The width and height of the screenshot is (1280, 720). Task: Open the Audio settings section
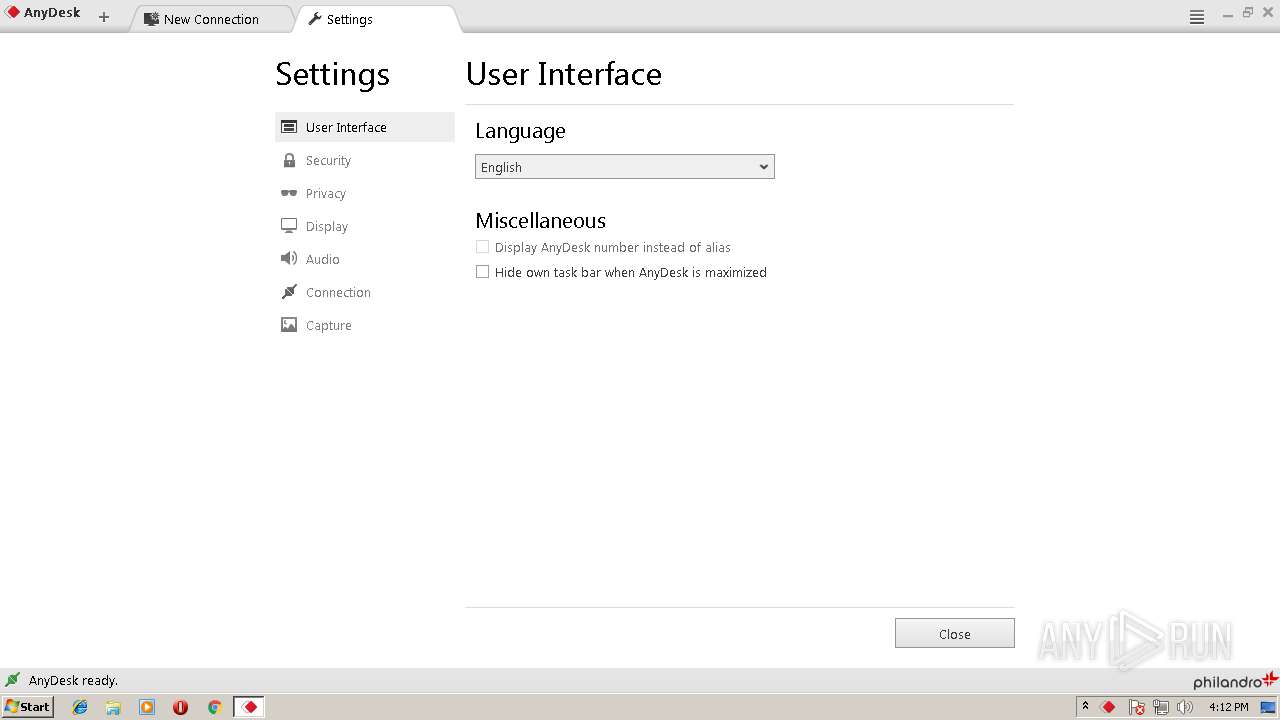point(364,259)
